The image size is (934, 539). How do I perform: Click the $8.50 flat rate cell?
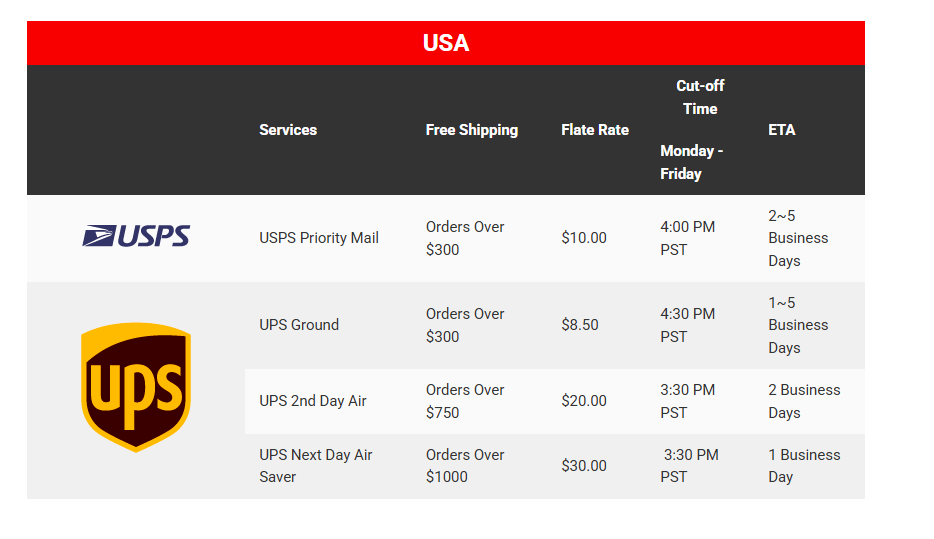(x=580, y=325)
